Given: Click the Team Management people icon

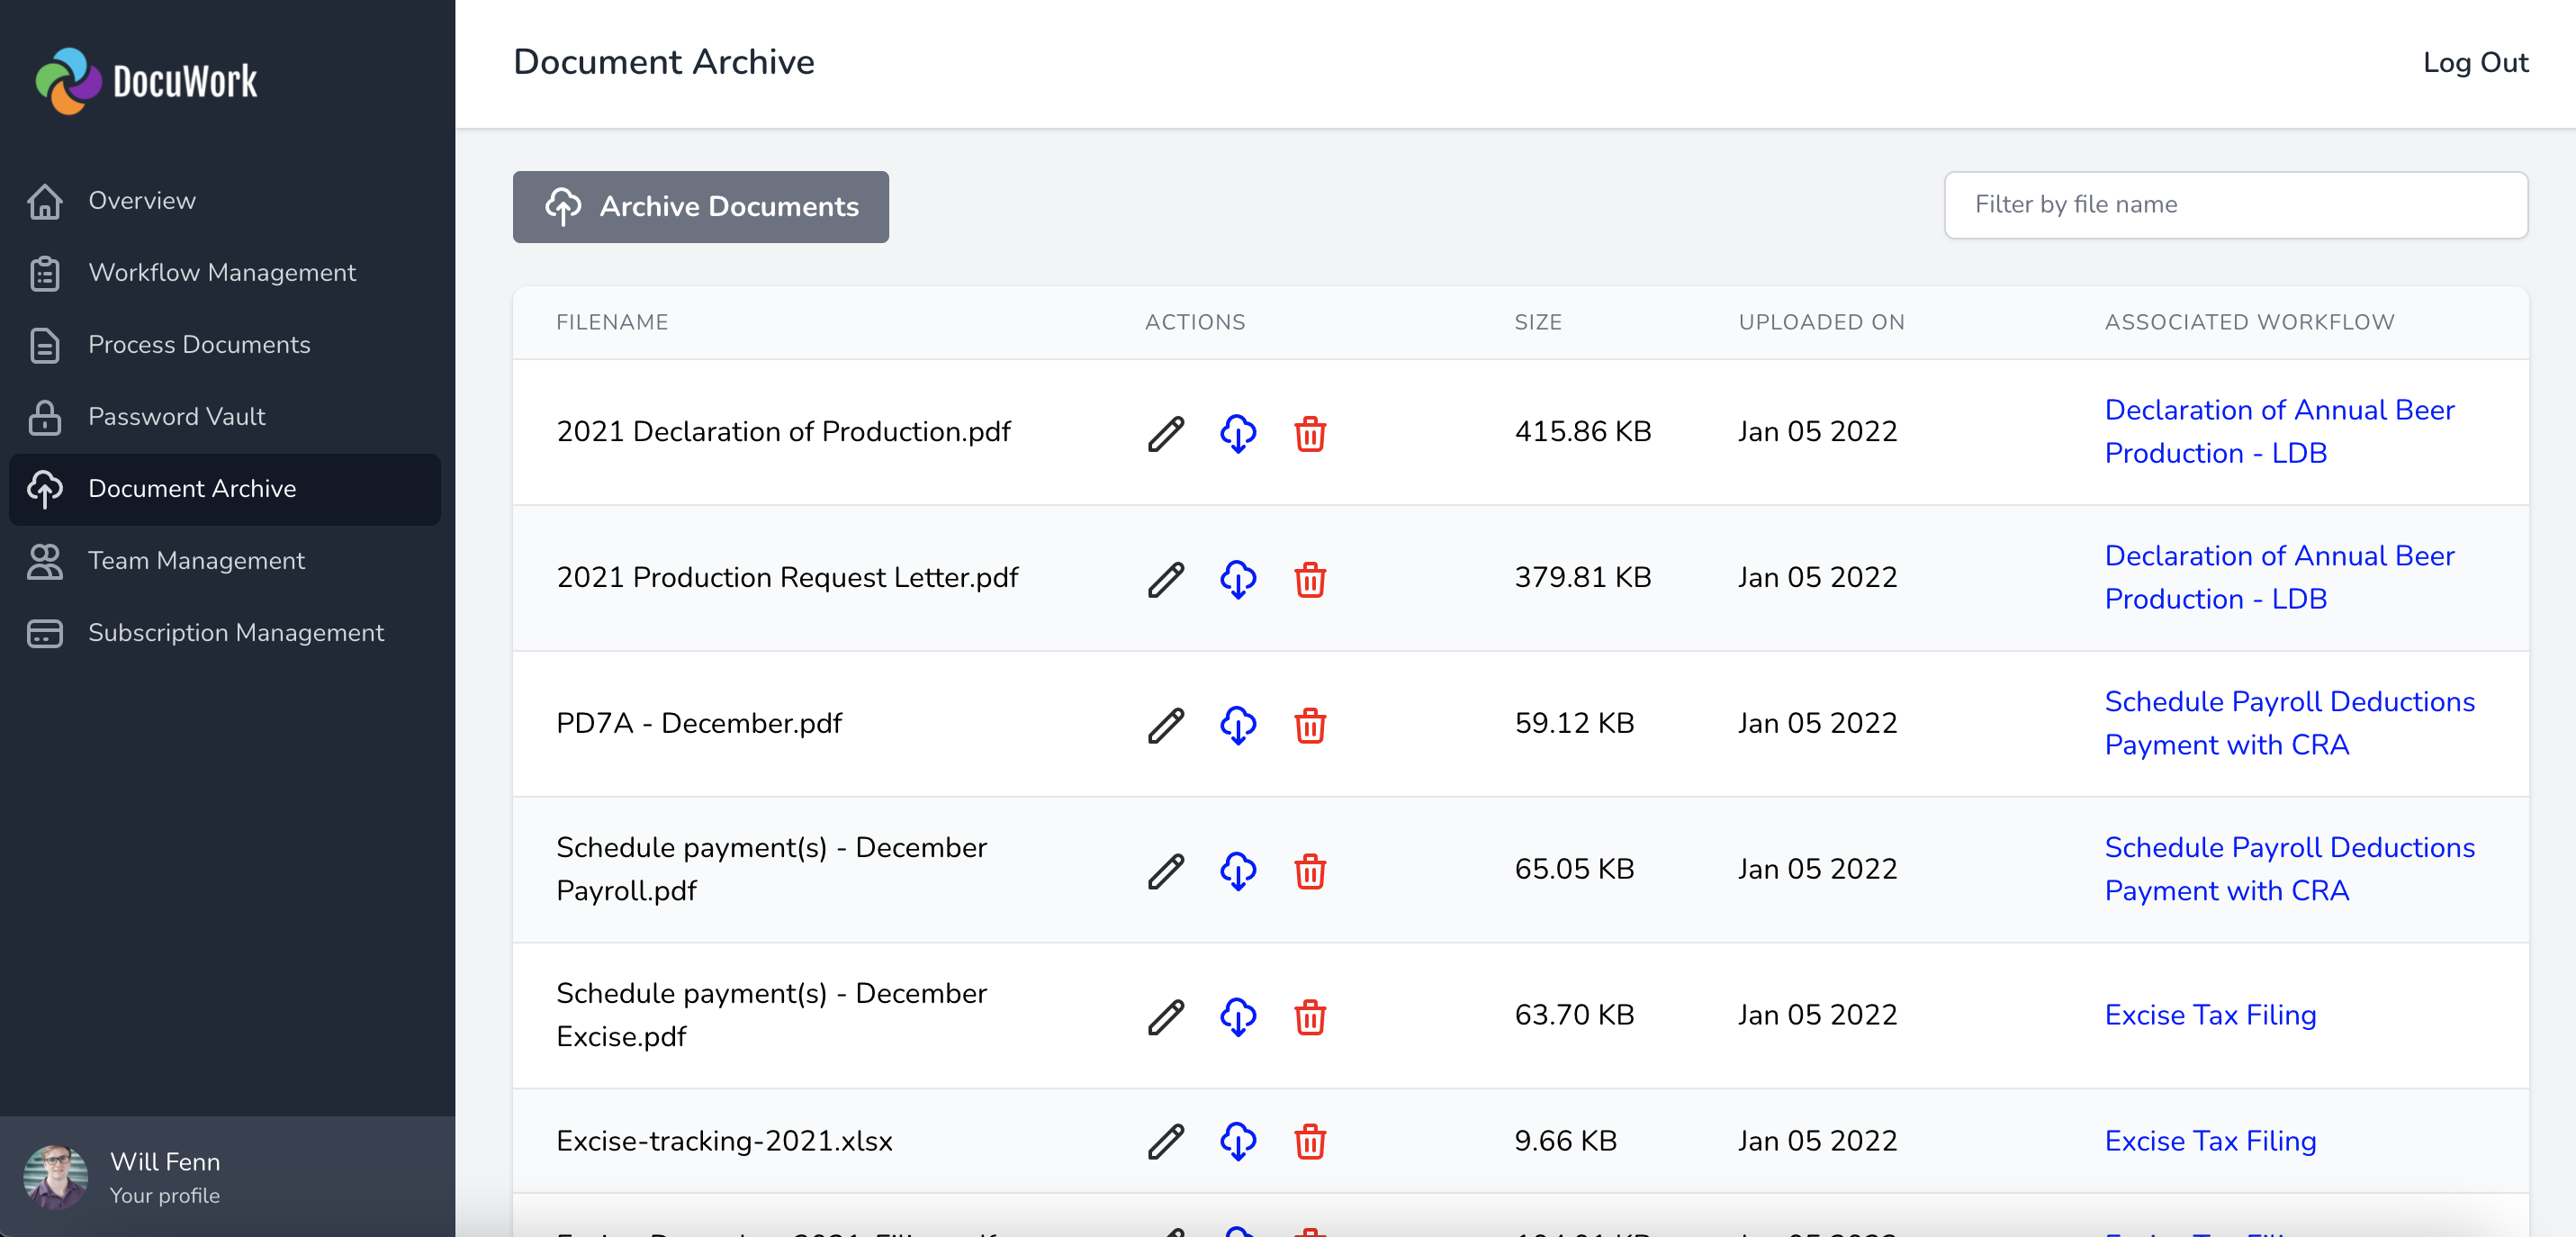Looking at the screenshot, I should click(x=44, y=562).
